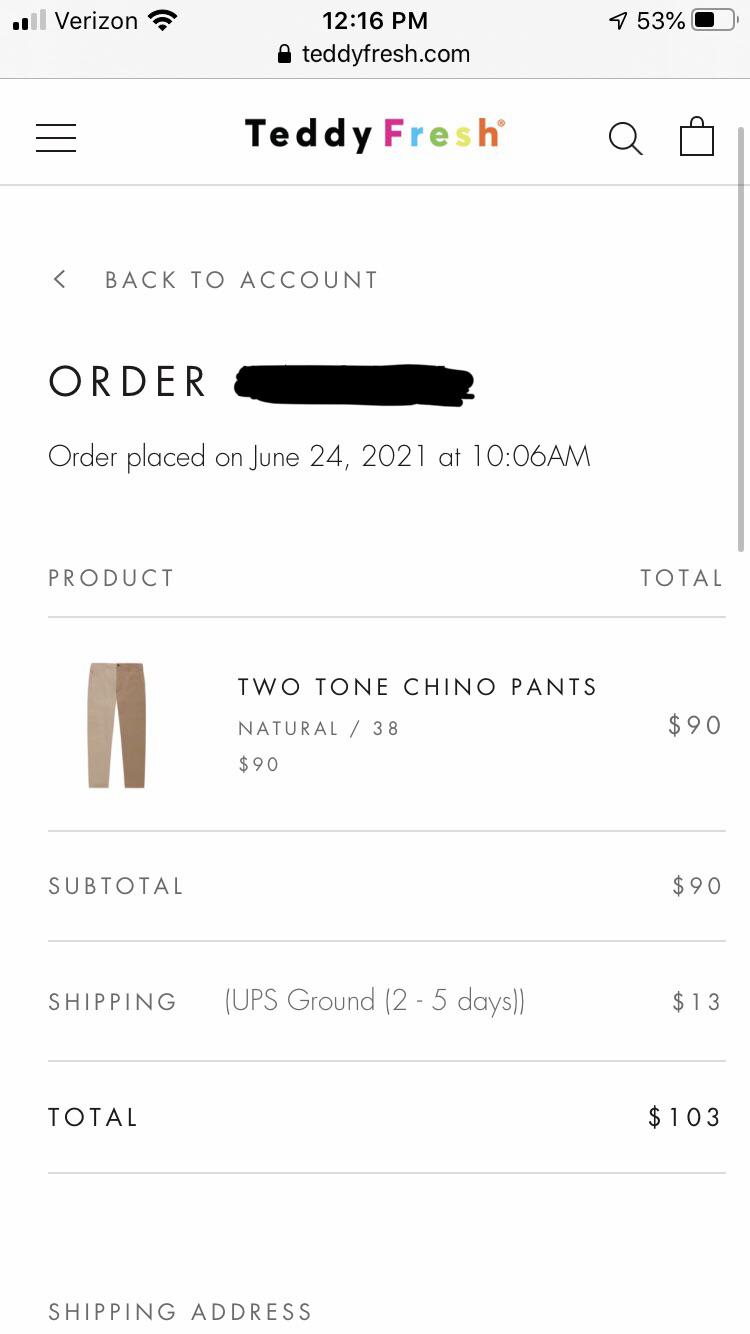Go back via Back to Account link
This screenshot has width=750, height=1334.
pos(241,280)
